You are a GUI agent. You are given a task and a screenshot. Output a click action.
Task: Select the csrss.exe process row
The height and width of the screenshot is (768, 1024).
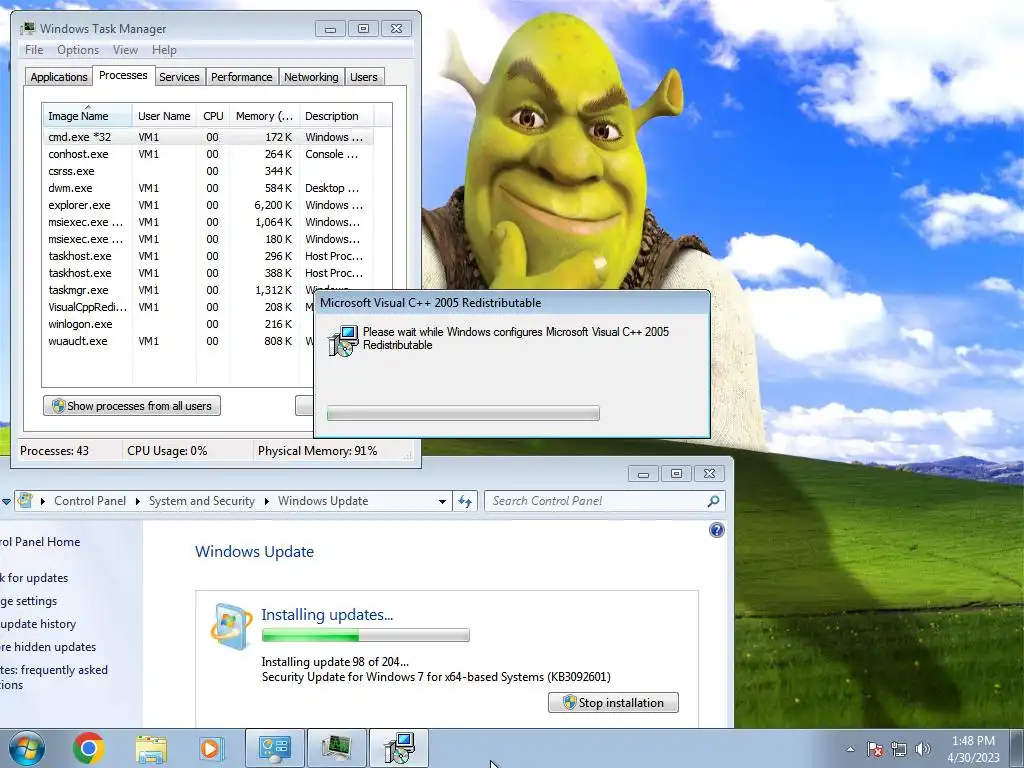(208, 171)
